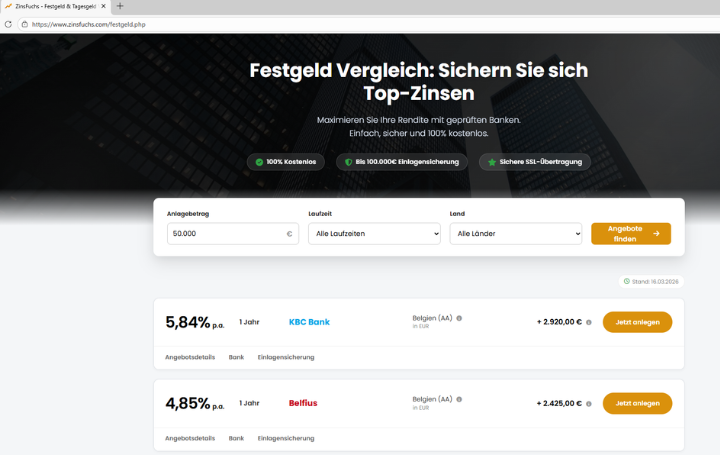Open Bank tab in the KBC offer
The height and width of the screenshot is (455, 720).
click(x=236, y=357)
